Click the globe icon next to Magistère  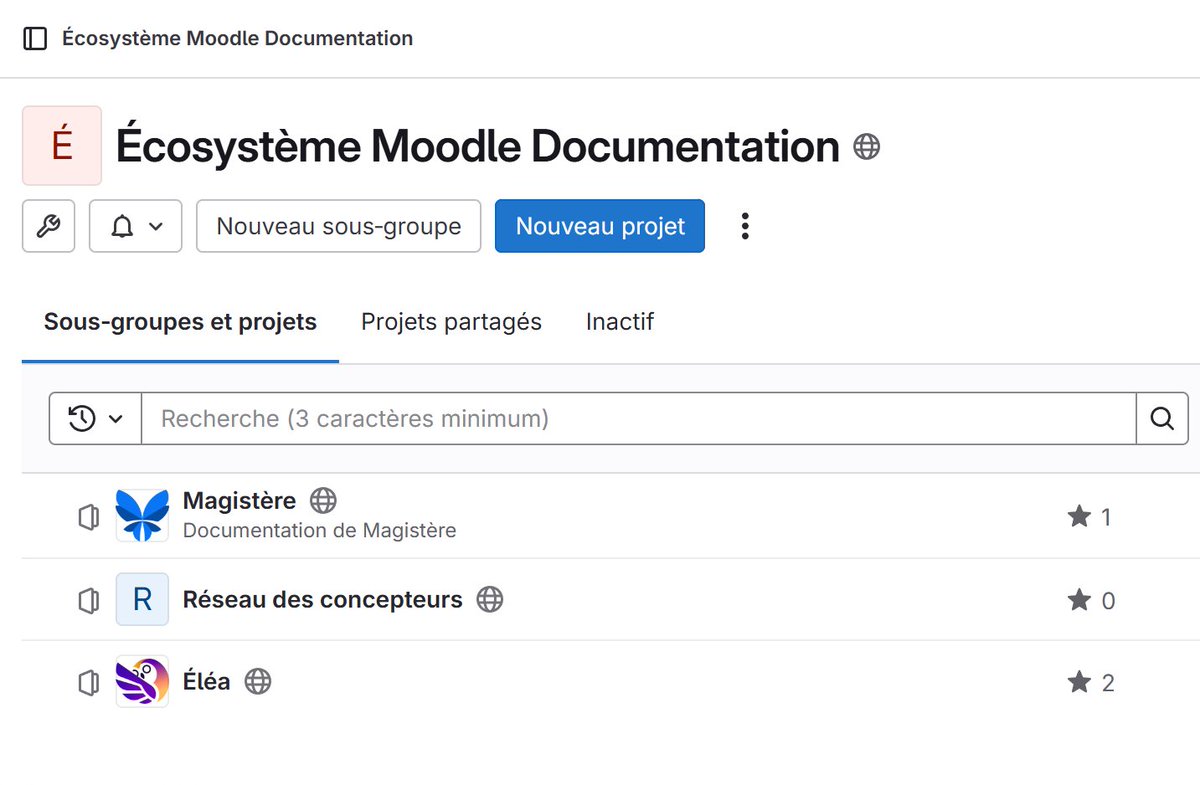(323, 500)
